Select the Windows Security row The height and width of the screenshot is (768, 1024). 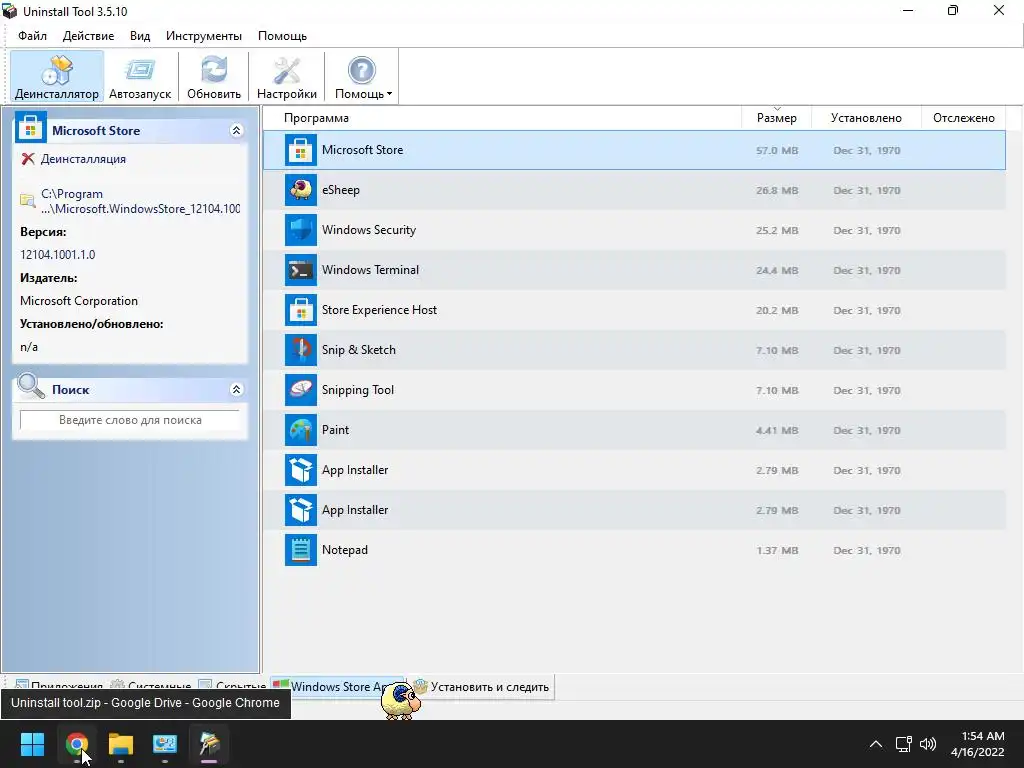pyautogui.click(x=634, y=230)
